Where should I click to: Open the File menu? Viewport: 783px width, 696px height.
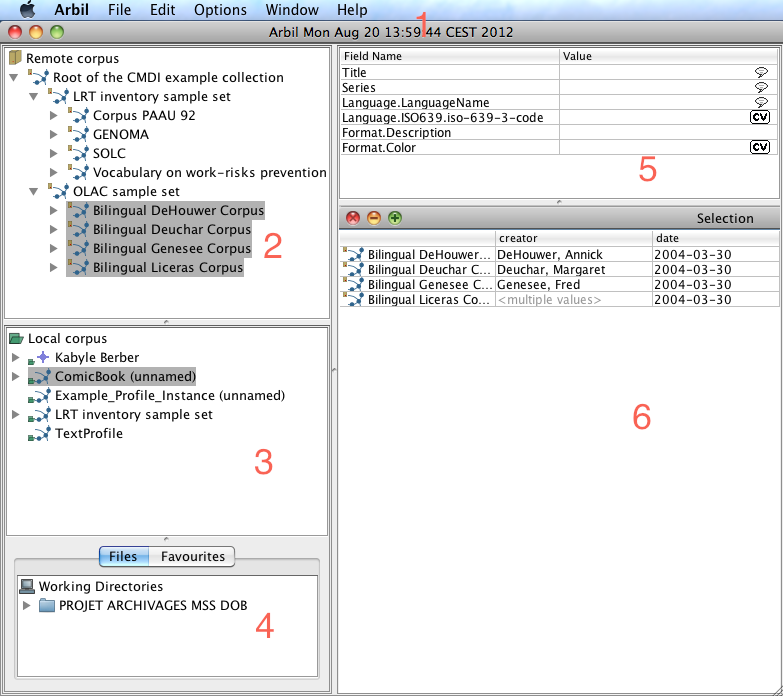coord(119,9)
